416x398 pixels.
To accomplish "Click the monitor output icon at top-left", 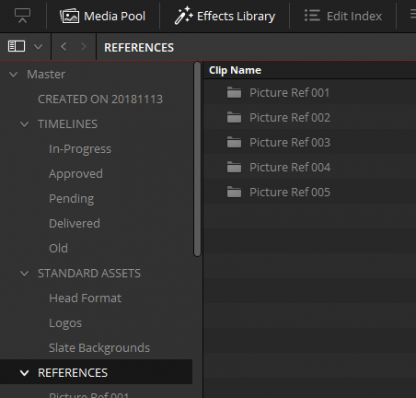I will coord(23,16).
